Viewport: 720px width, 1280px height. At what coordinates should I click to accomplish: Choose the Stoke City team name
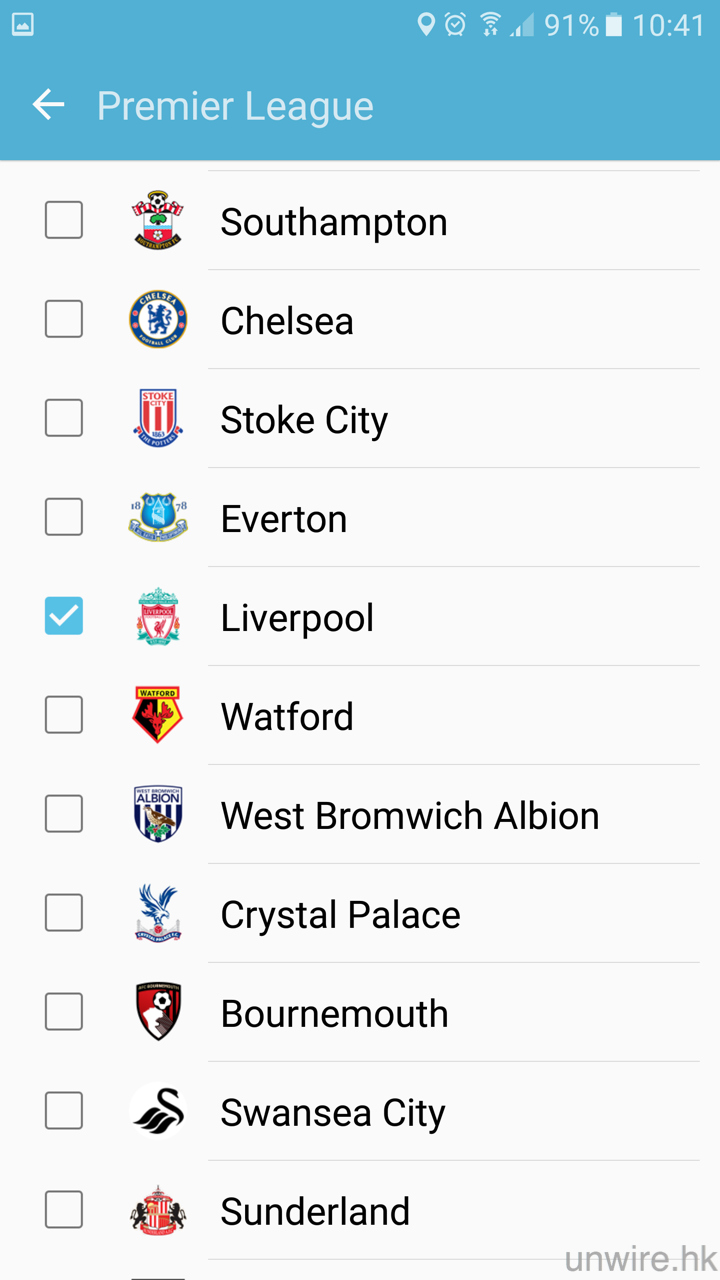tap(304, 420)
